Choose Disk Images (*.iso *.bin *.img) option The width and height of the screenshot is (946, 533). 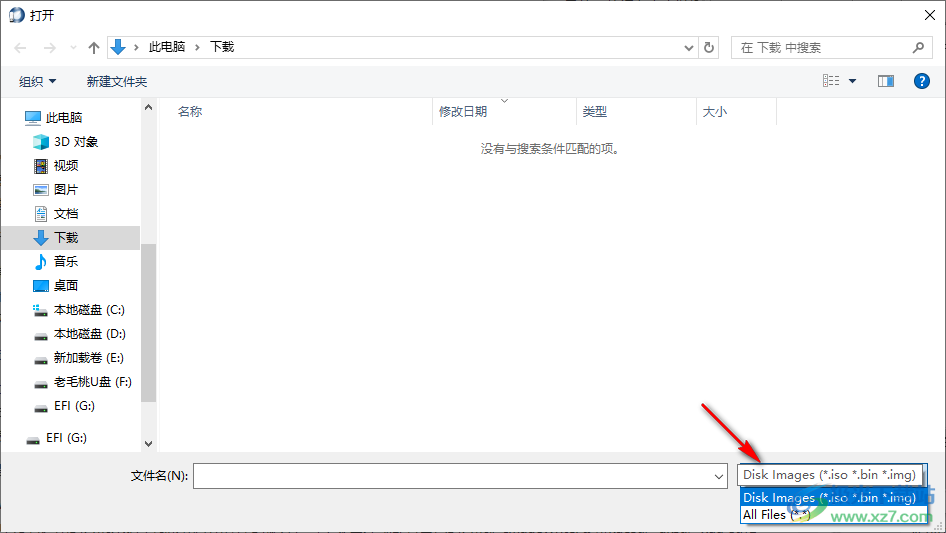[x=833, y=497]
